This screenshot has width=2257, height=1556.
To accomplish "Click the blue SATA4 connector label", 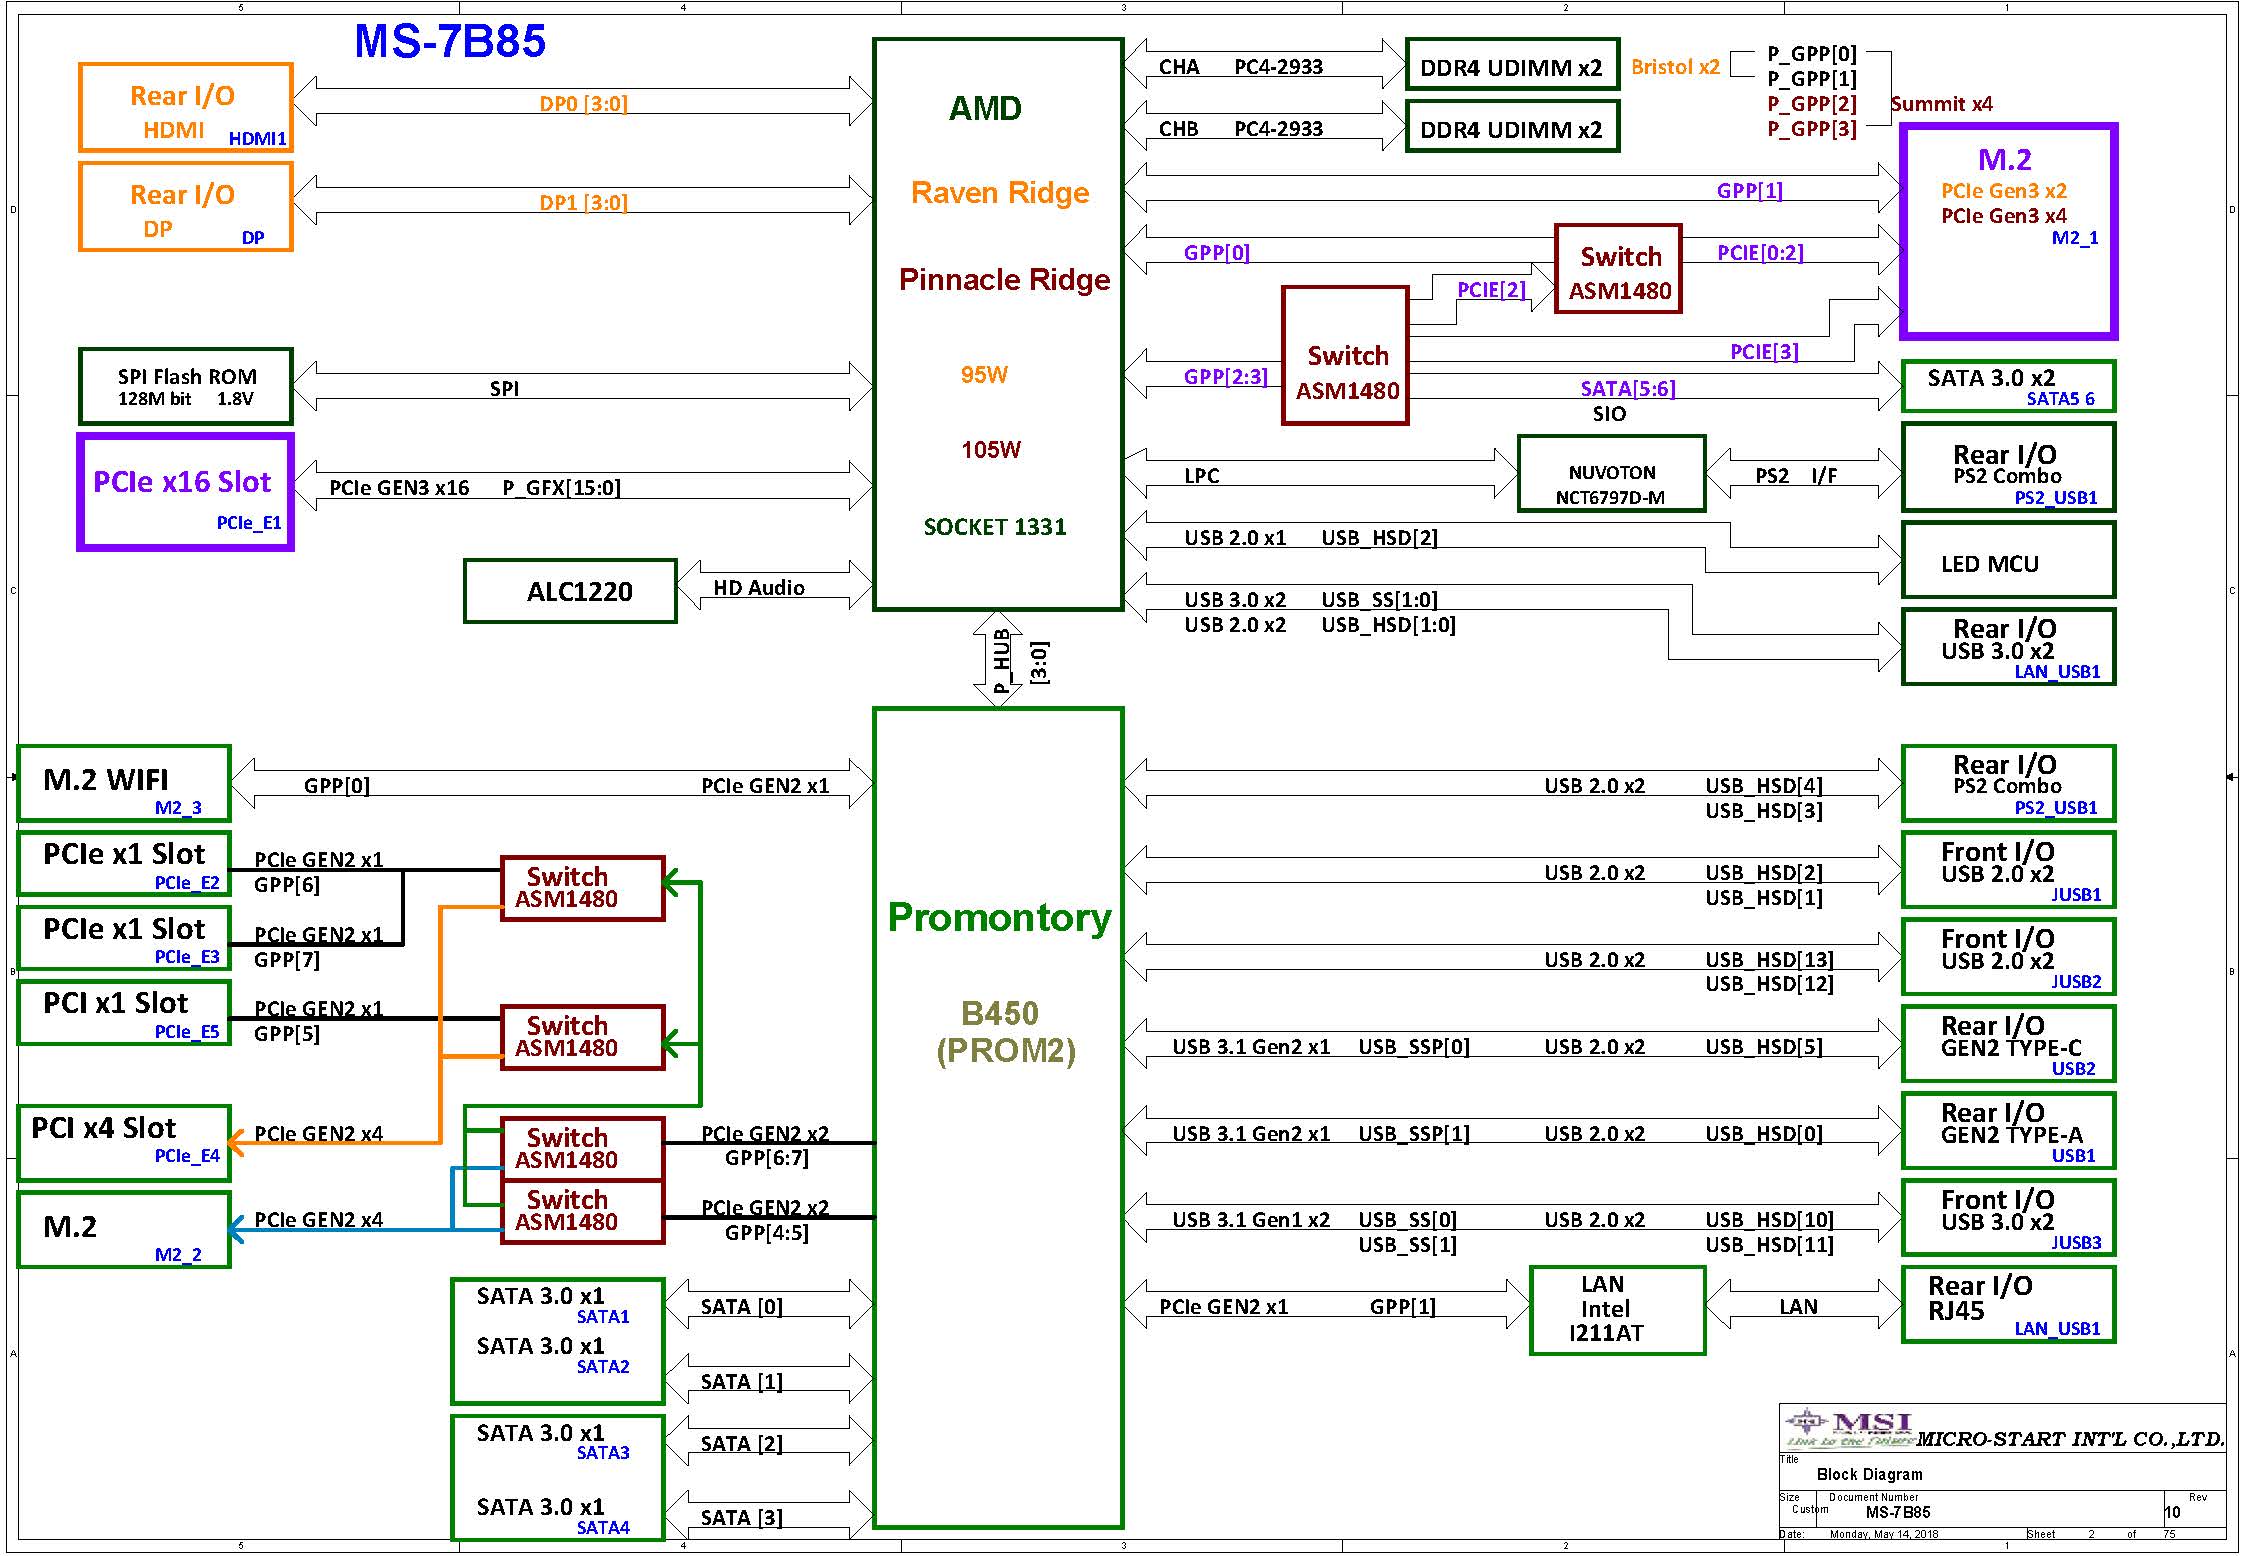I will point(603,1528).
